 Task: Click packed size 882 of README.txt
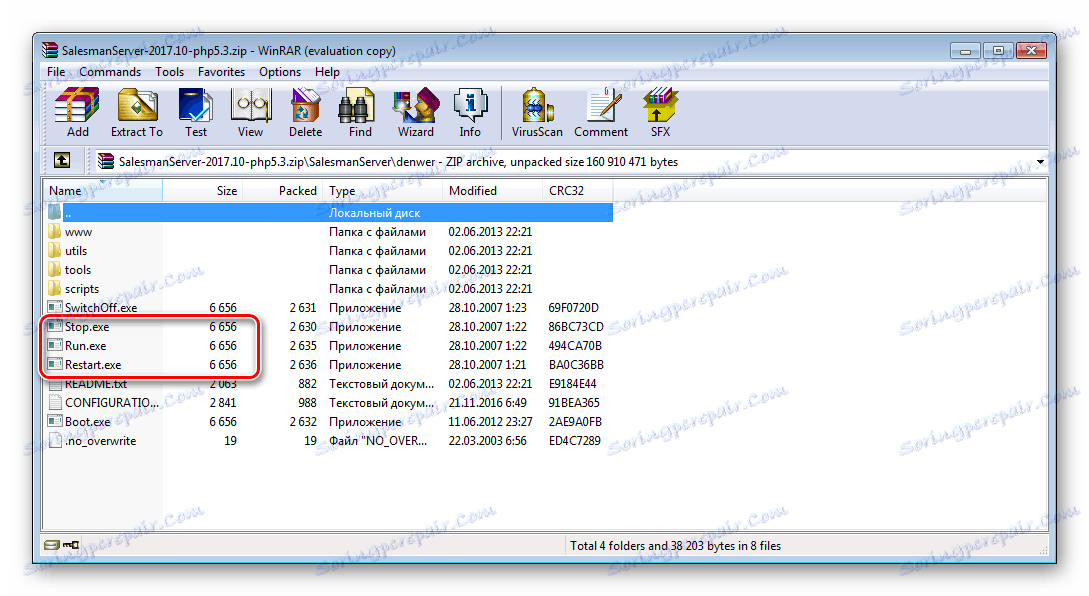coord(307,383)
